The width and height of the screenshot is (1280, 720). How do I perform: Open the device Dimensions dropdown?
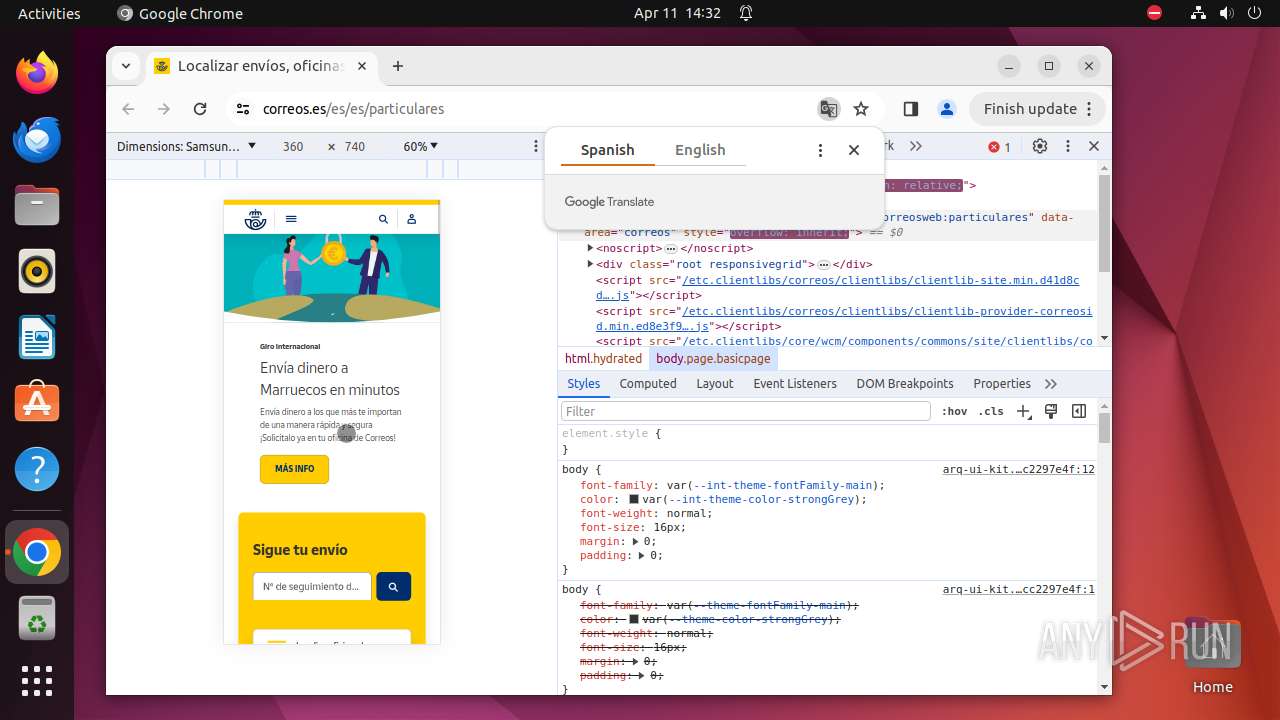[x=186, y=146]
